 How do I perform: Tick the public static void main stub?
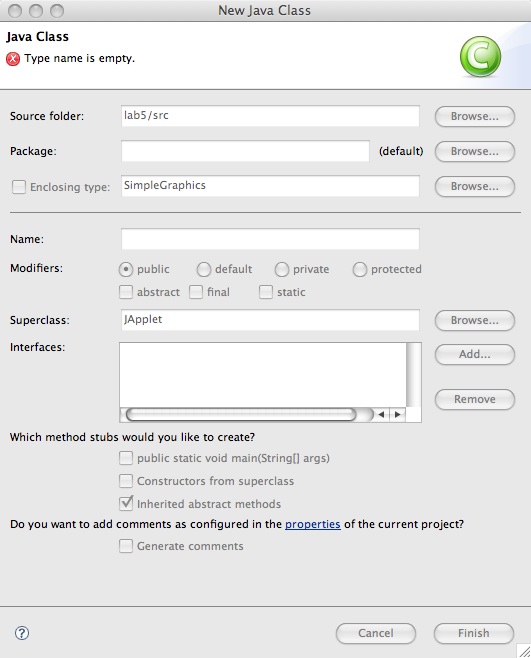point(126,458)
